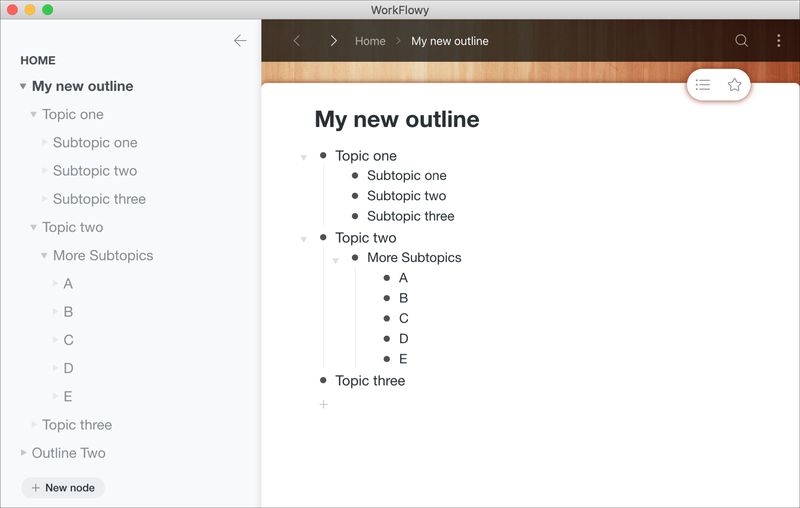The height and width of the screenshot is (508, 800).
Task: Expand Subtopic one triangle in sidebar
Action: [x=44, y=142]
